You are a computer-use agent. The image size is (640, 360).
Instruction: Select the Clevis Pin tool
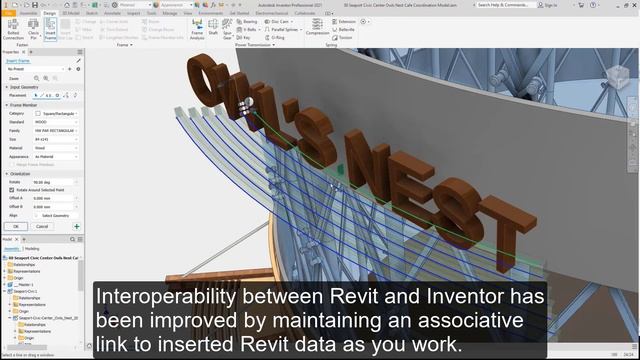tap(33, 29)
